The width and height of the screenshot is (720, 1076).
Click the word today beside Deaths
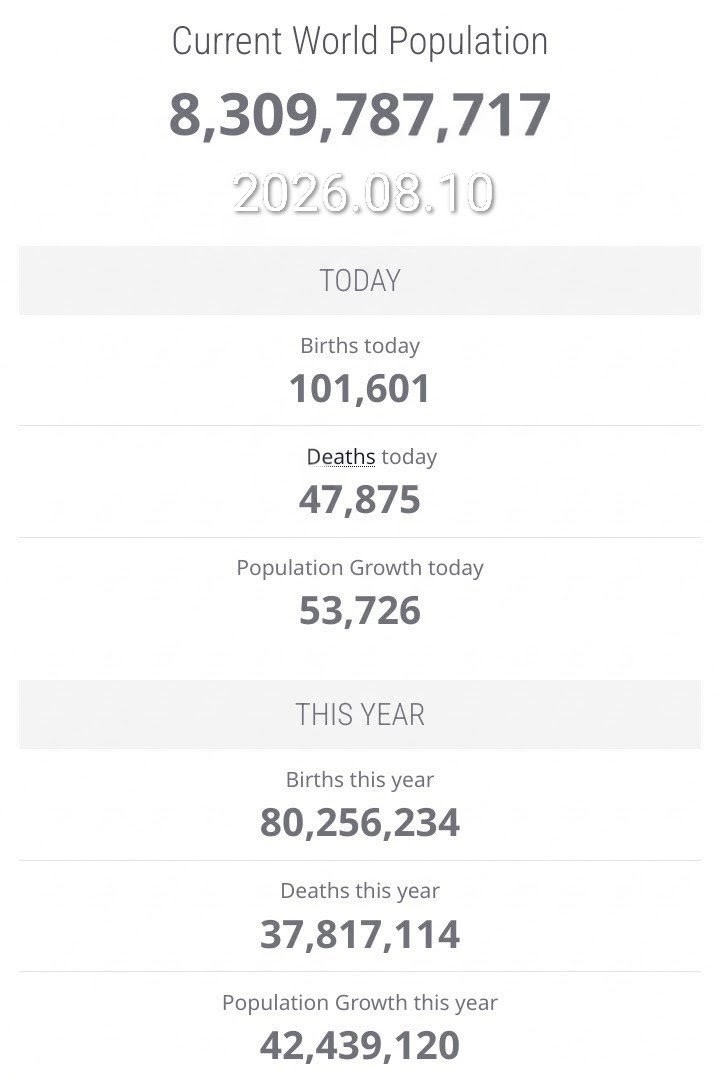[409, 458]
